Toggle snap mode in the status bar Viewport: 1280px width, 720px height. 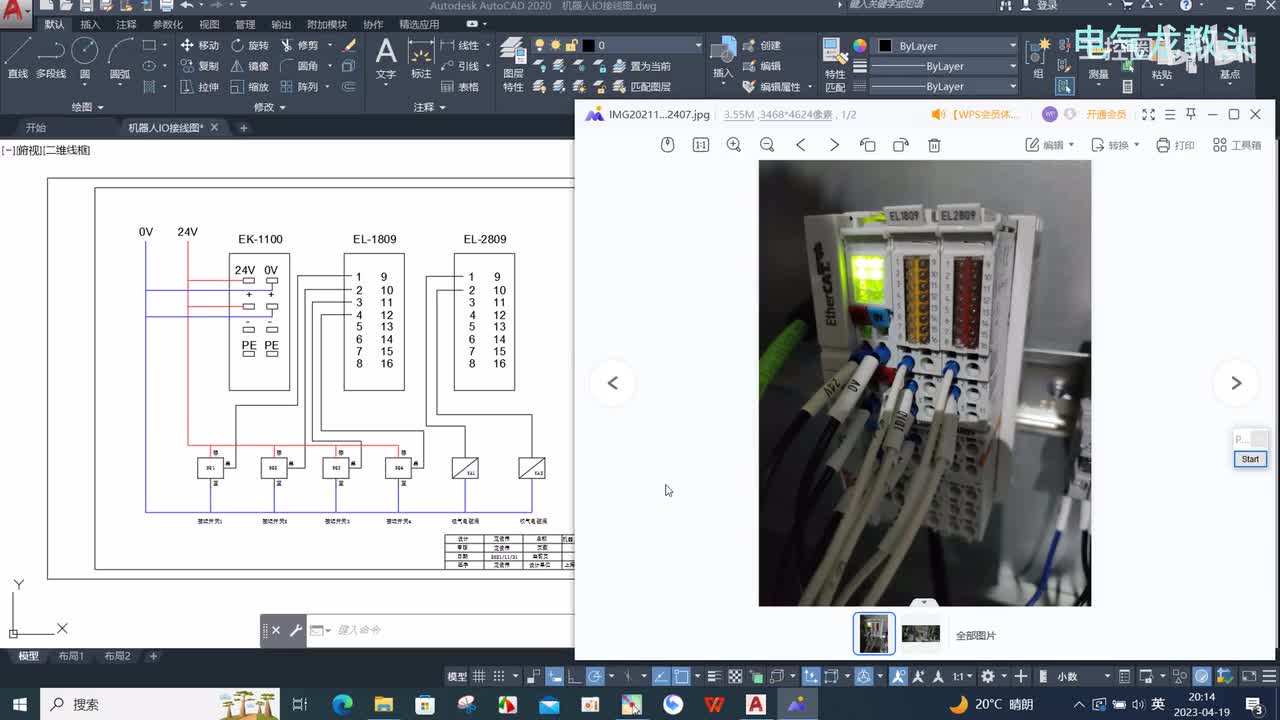point(499,676)
